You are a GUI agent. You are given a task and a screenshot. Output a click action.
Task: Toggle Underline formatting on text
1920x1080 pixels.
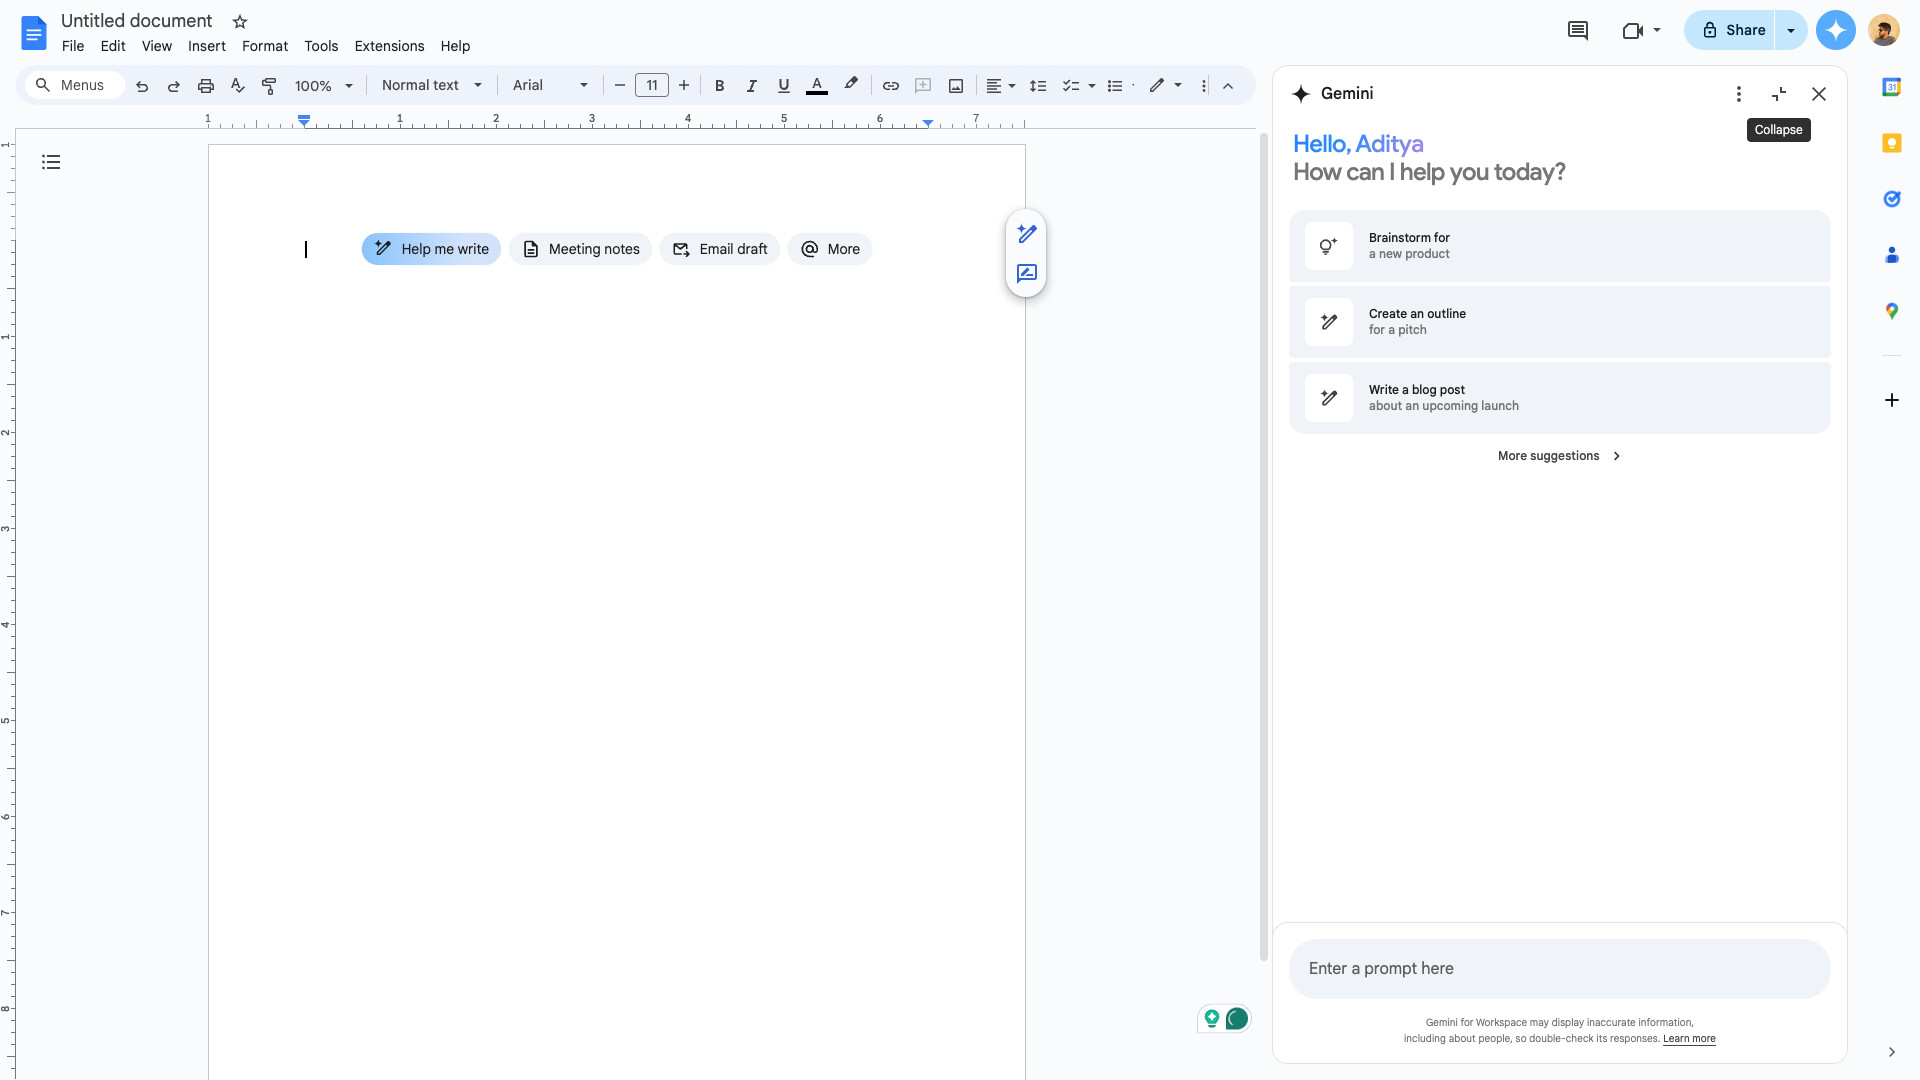(782, 86)
